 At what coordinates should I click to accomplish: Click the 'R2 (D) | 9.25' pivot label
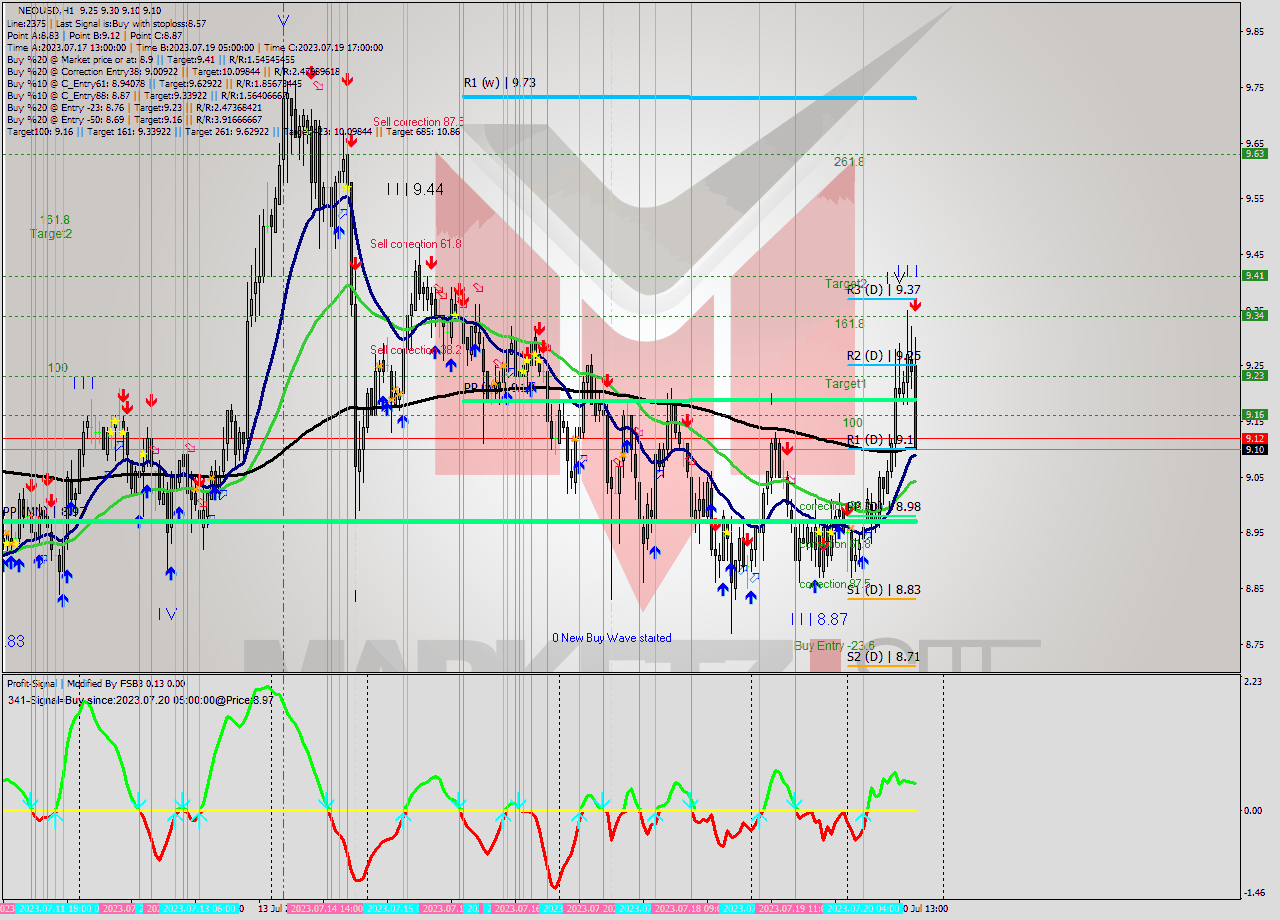883,355
